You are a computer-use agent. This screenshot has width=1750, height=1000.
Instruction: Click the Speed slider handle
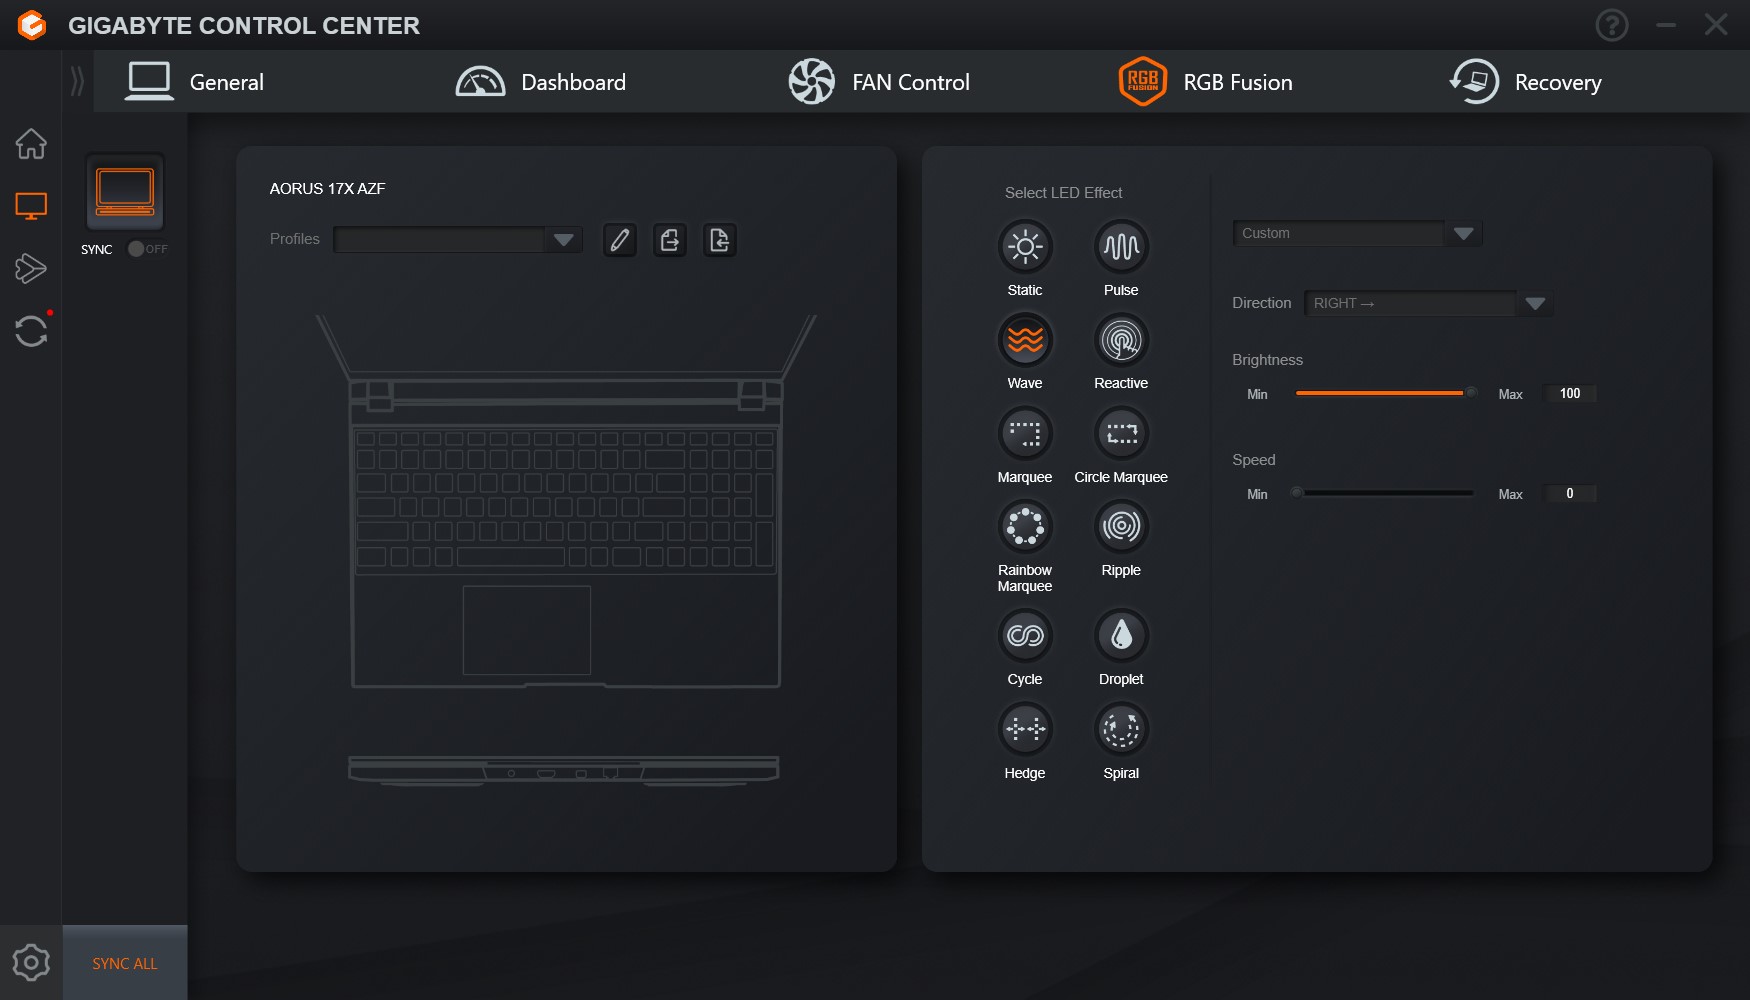pos(1297,493)
